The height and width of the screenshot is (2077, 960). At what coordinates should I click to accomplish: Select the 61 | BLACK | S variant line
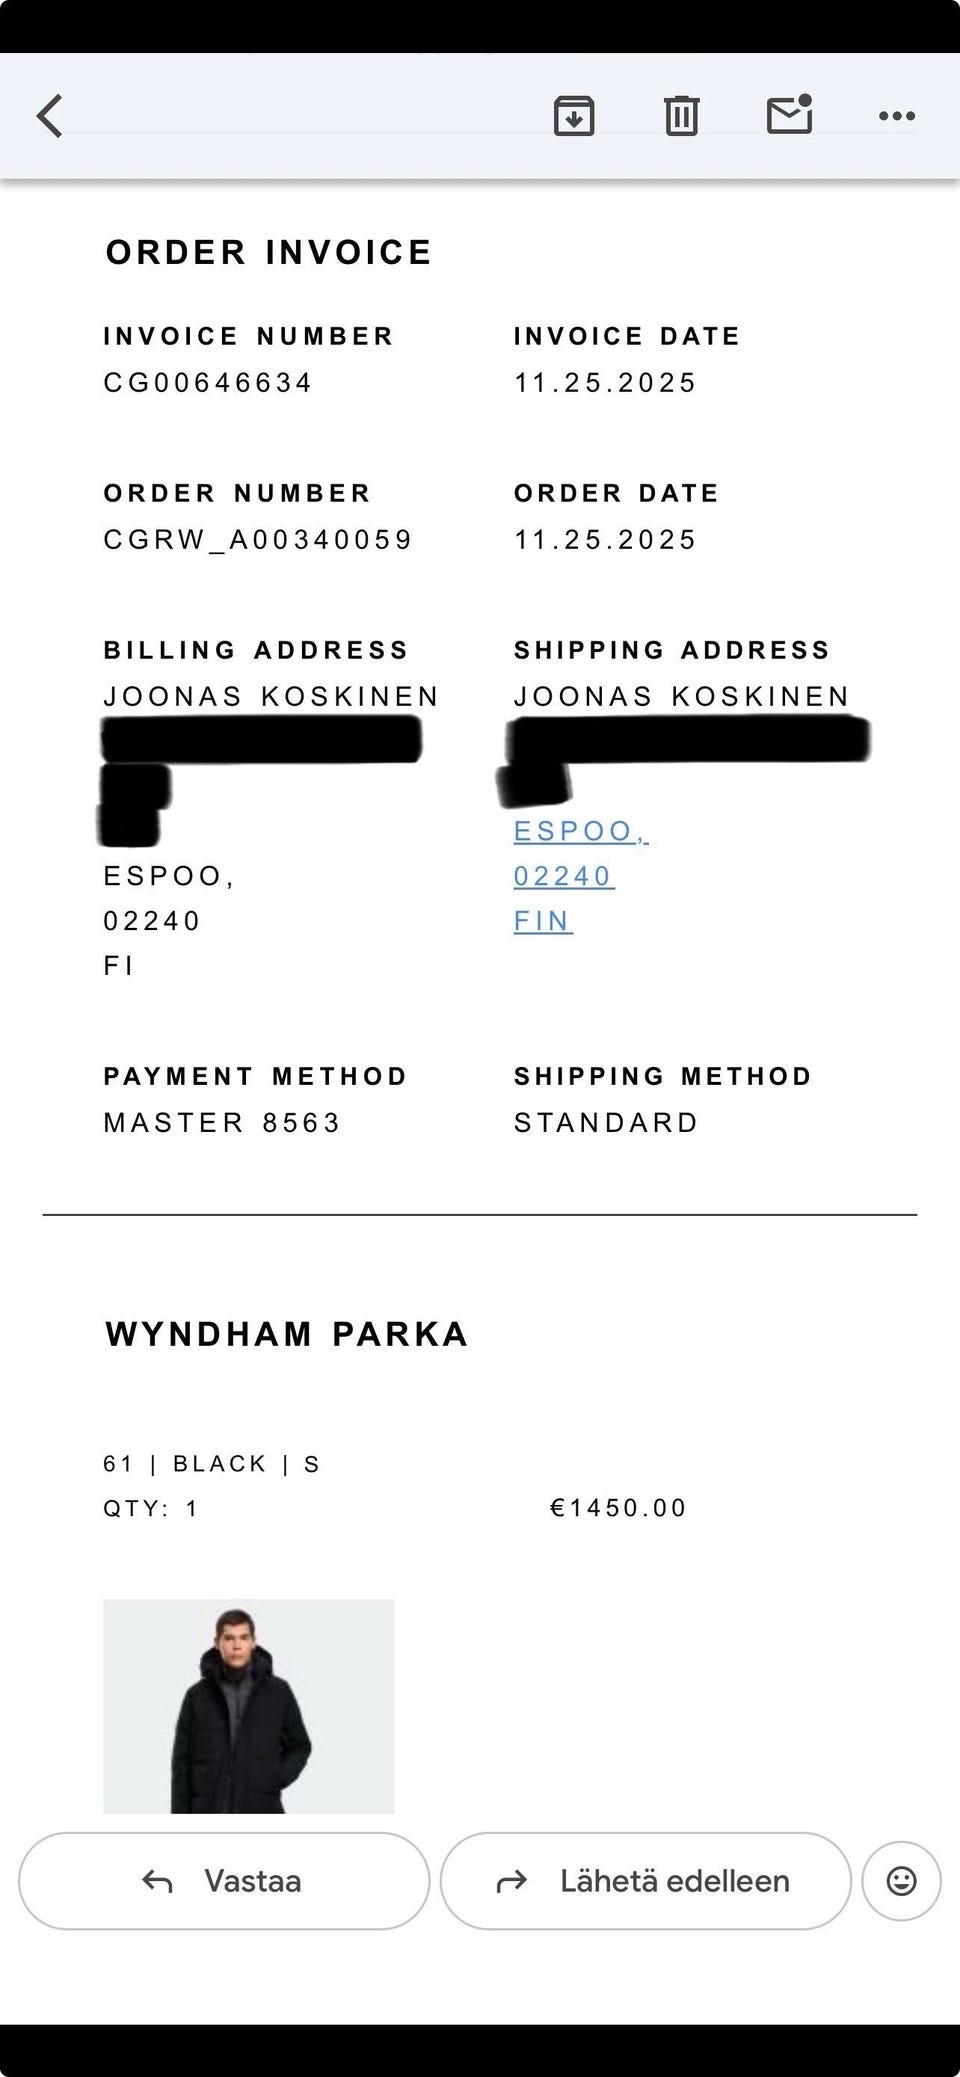pos(212,1464)
